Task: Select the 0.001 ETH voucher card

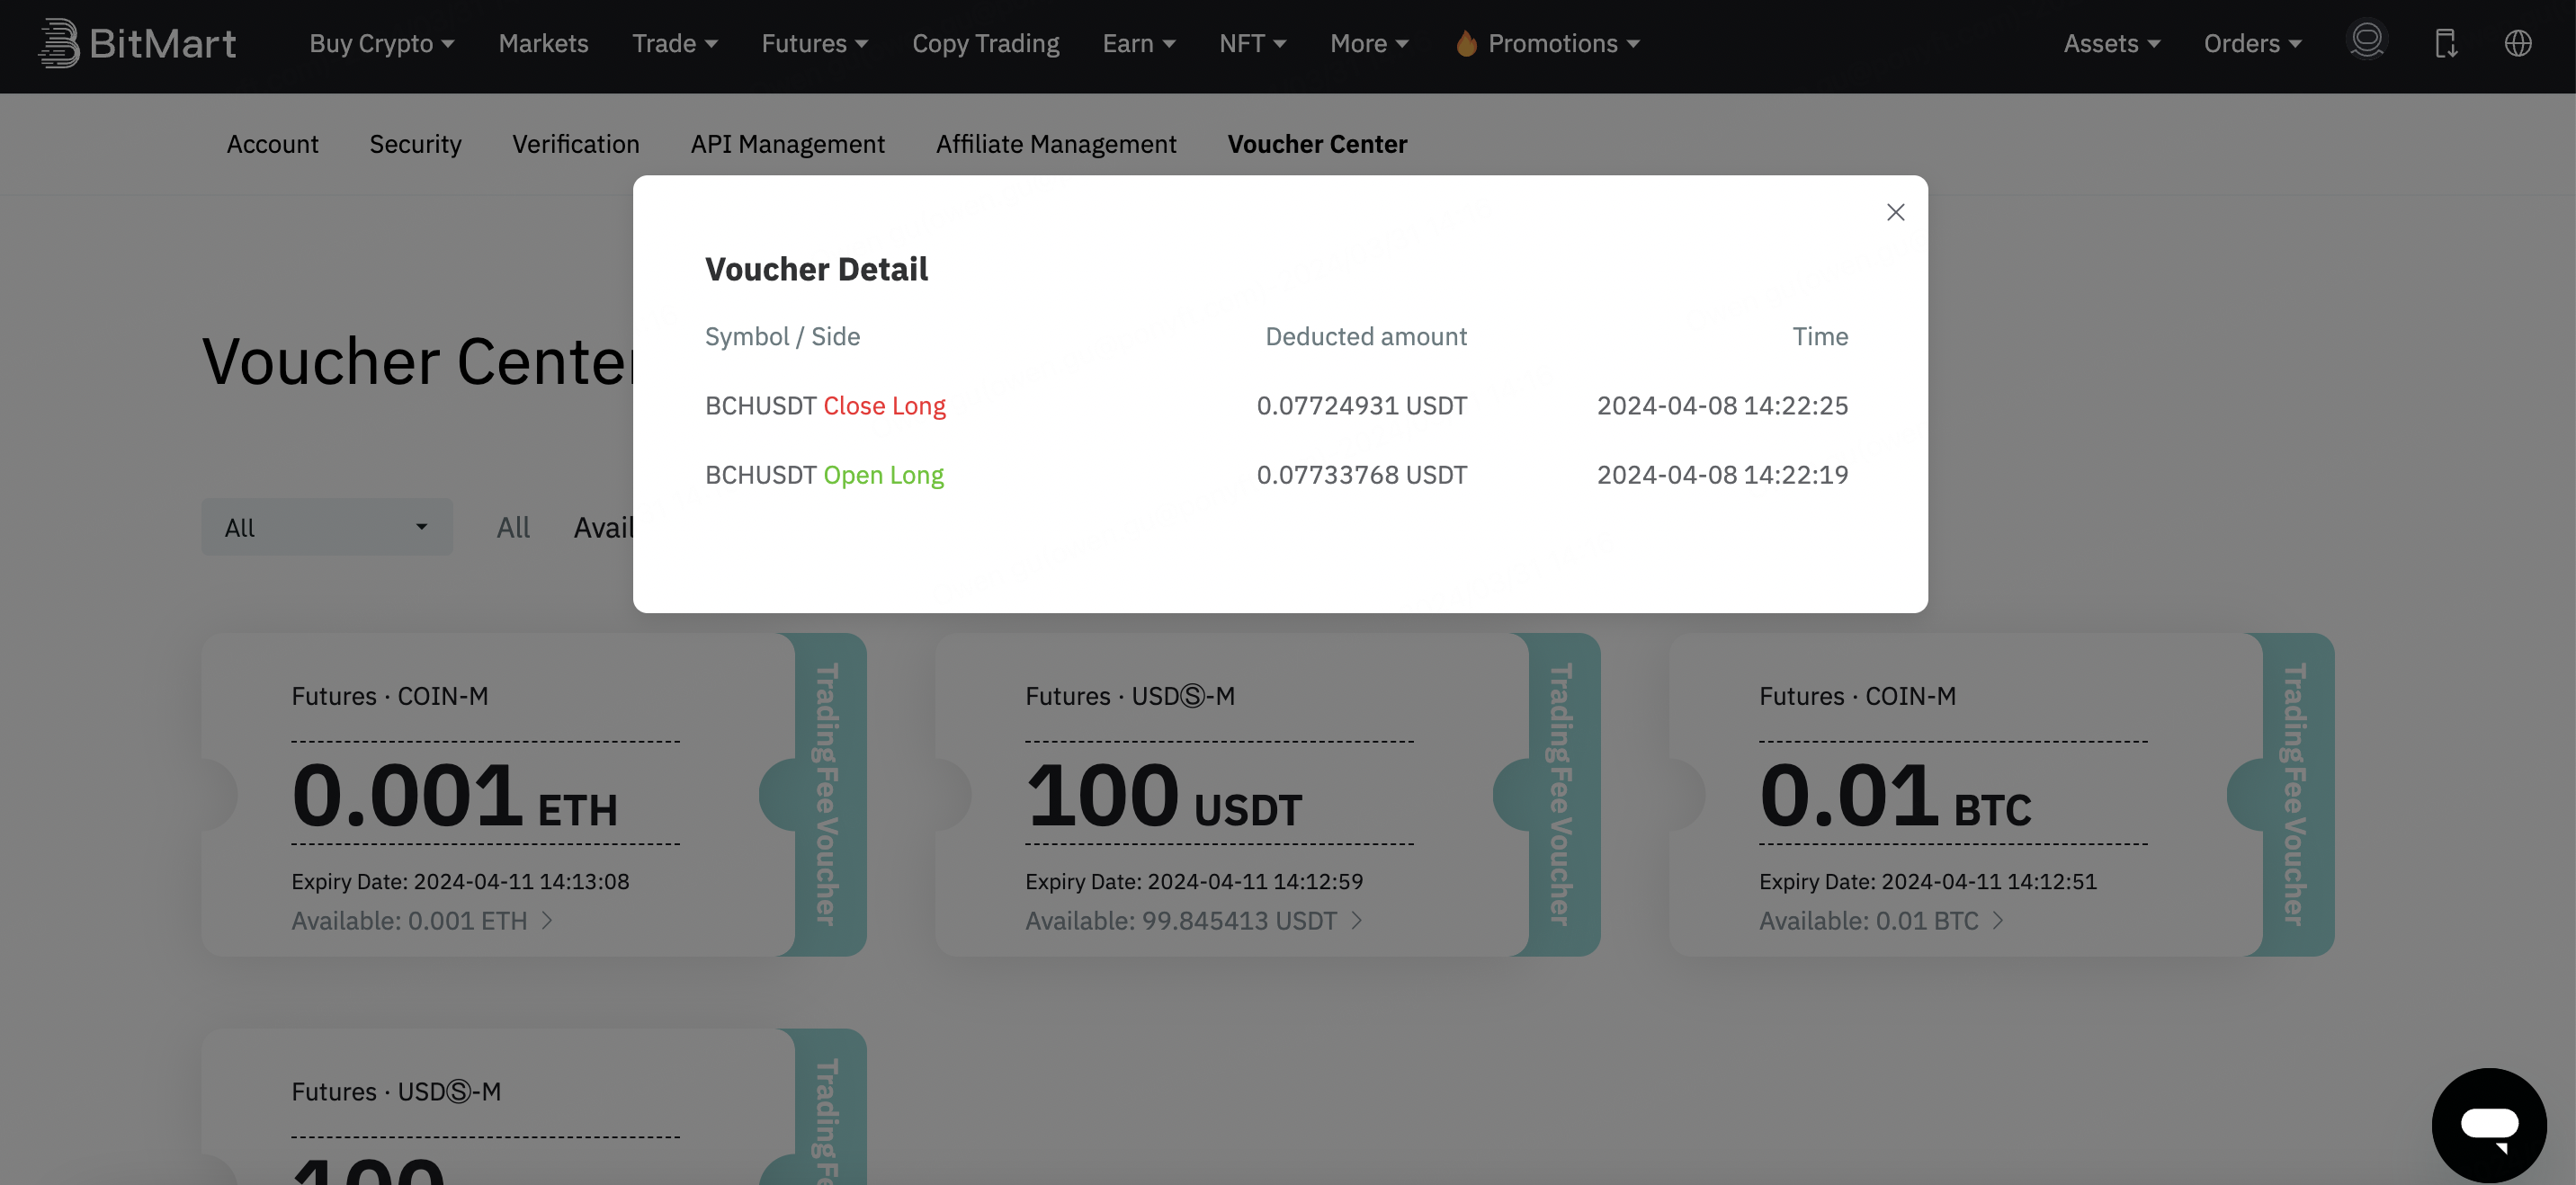Action: point(534,794)
